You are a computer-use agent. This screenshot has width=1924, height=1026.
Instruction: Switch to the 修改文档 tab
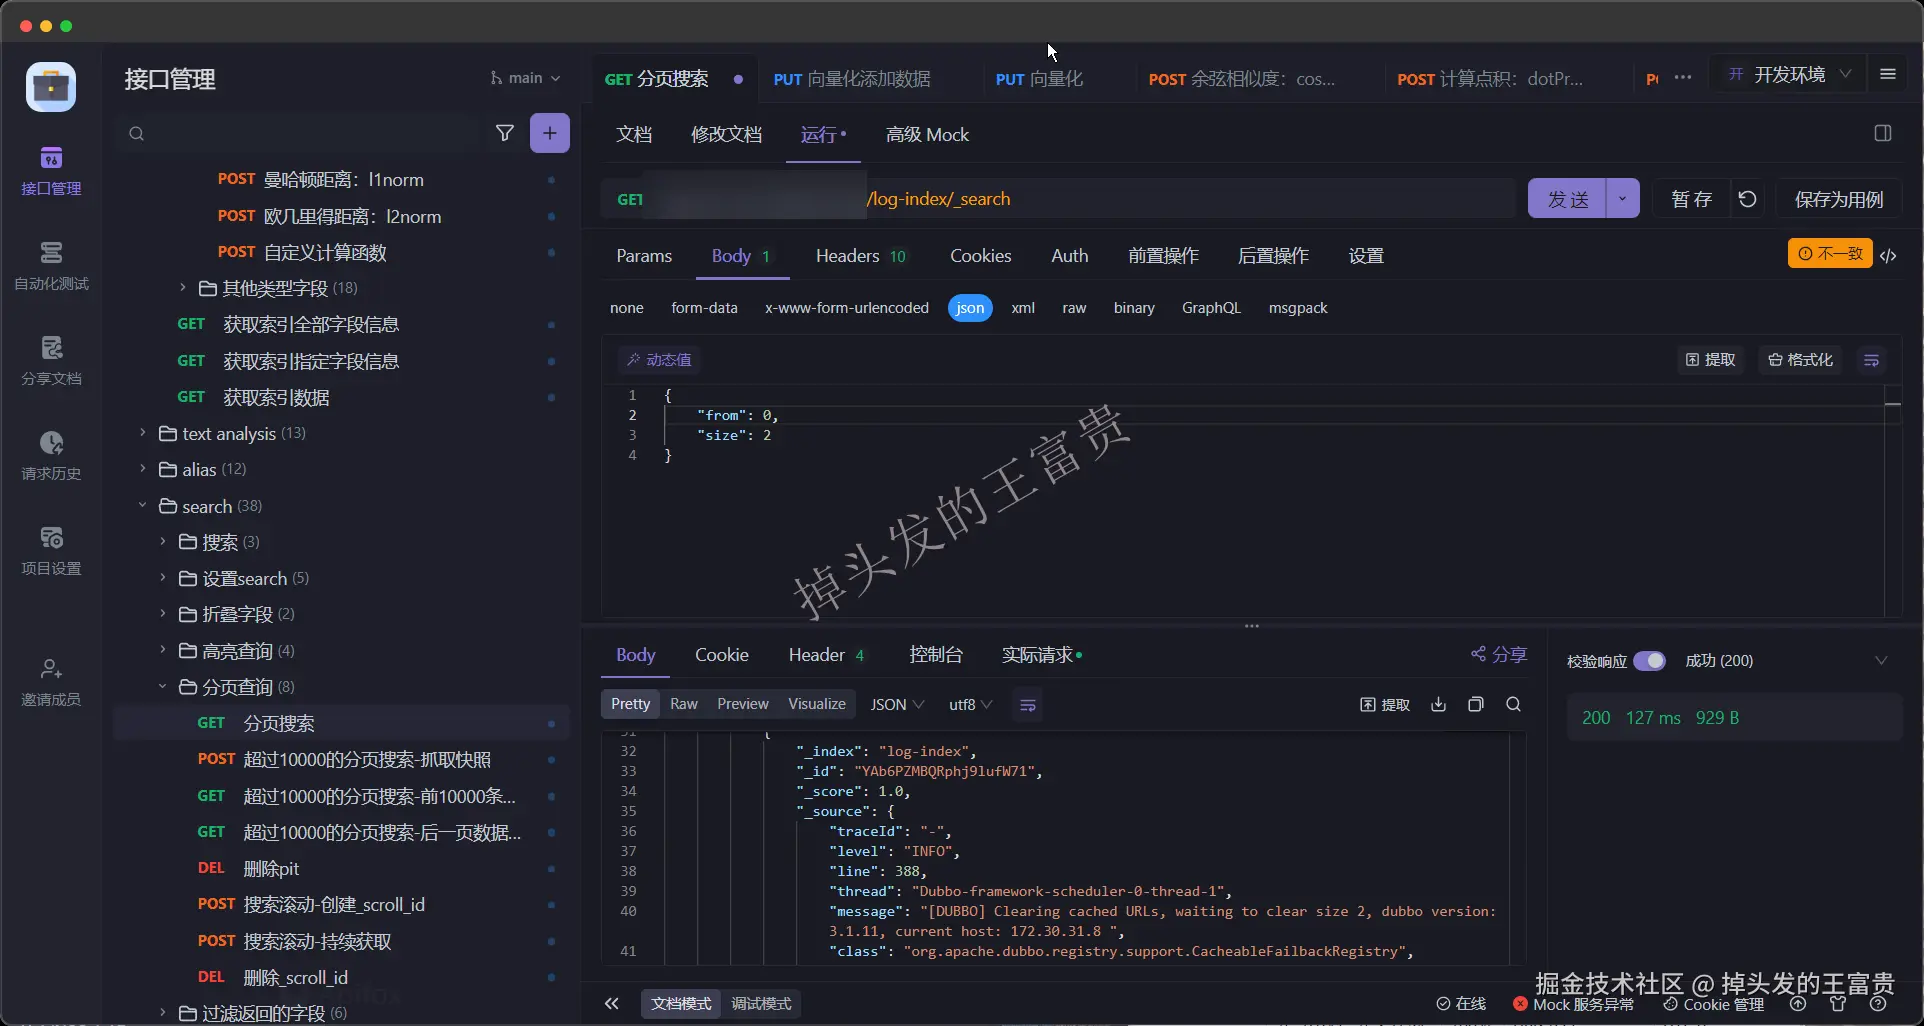pyautogui.click(x=727, y=135)
